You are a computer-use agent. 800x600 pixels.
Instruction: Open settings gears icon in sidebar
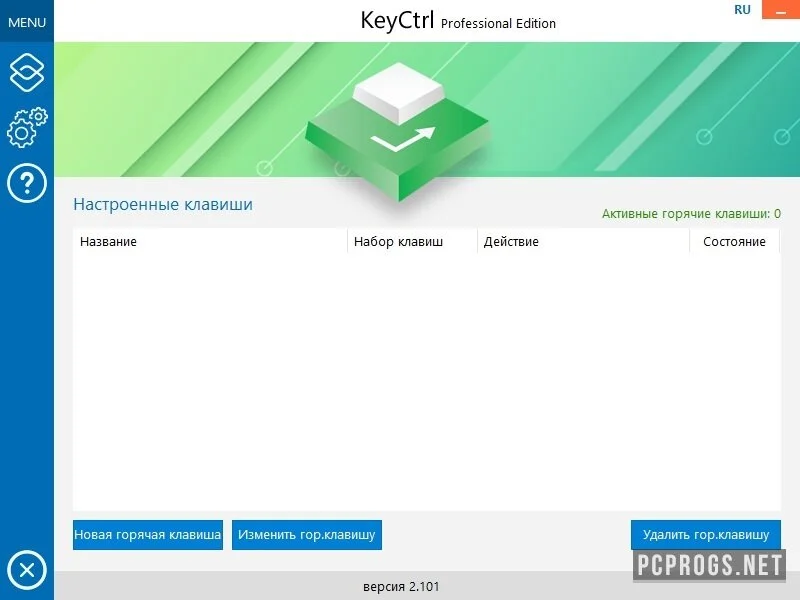(x=27, y=128)
